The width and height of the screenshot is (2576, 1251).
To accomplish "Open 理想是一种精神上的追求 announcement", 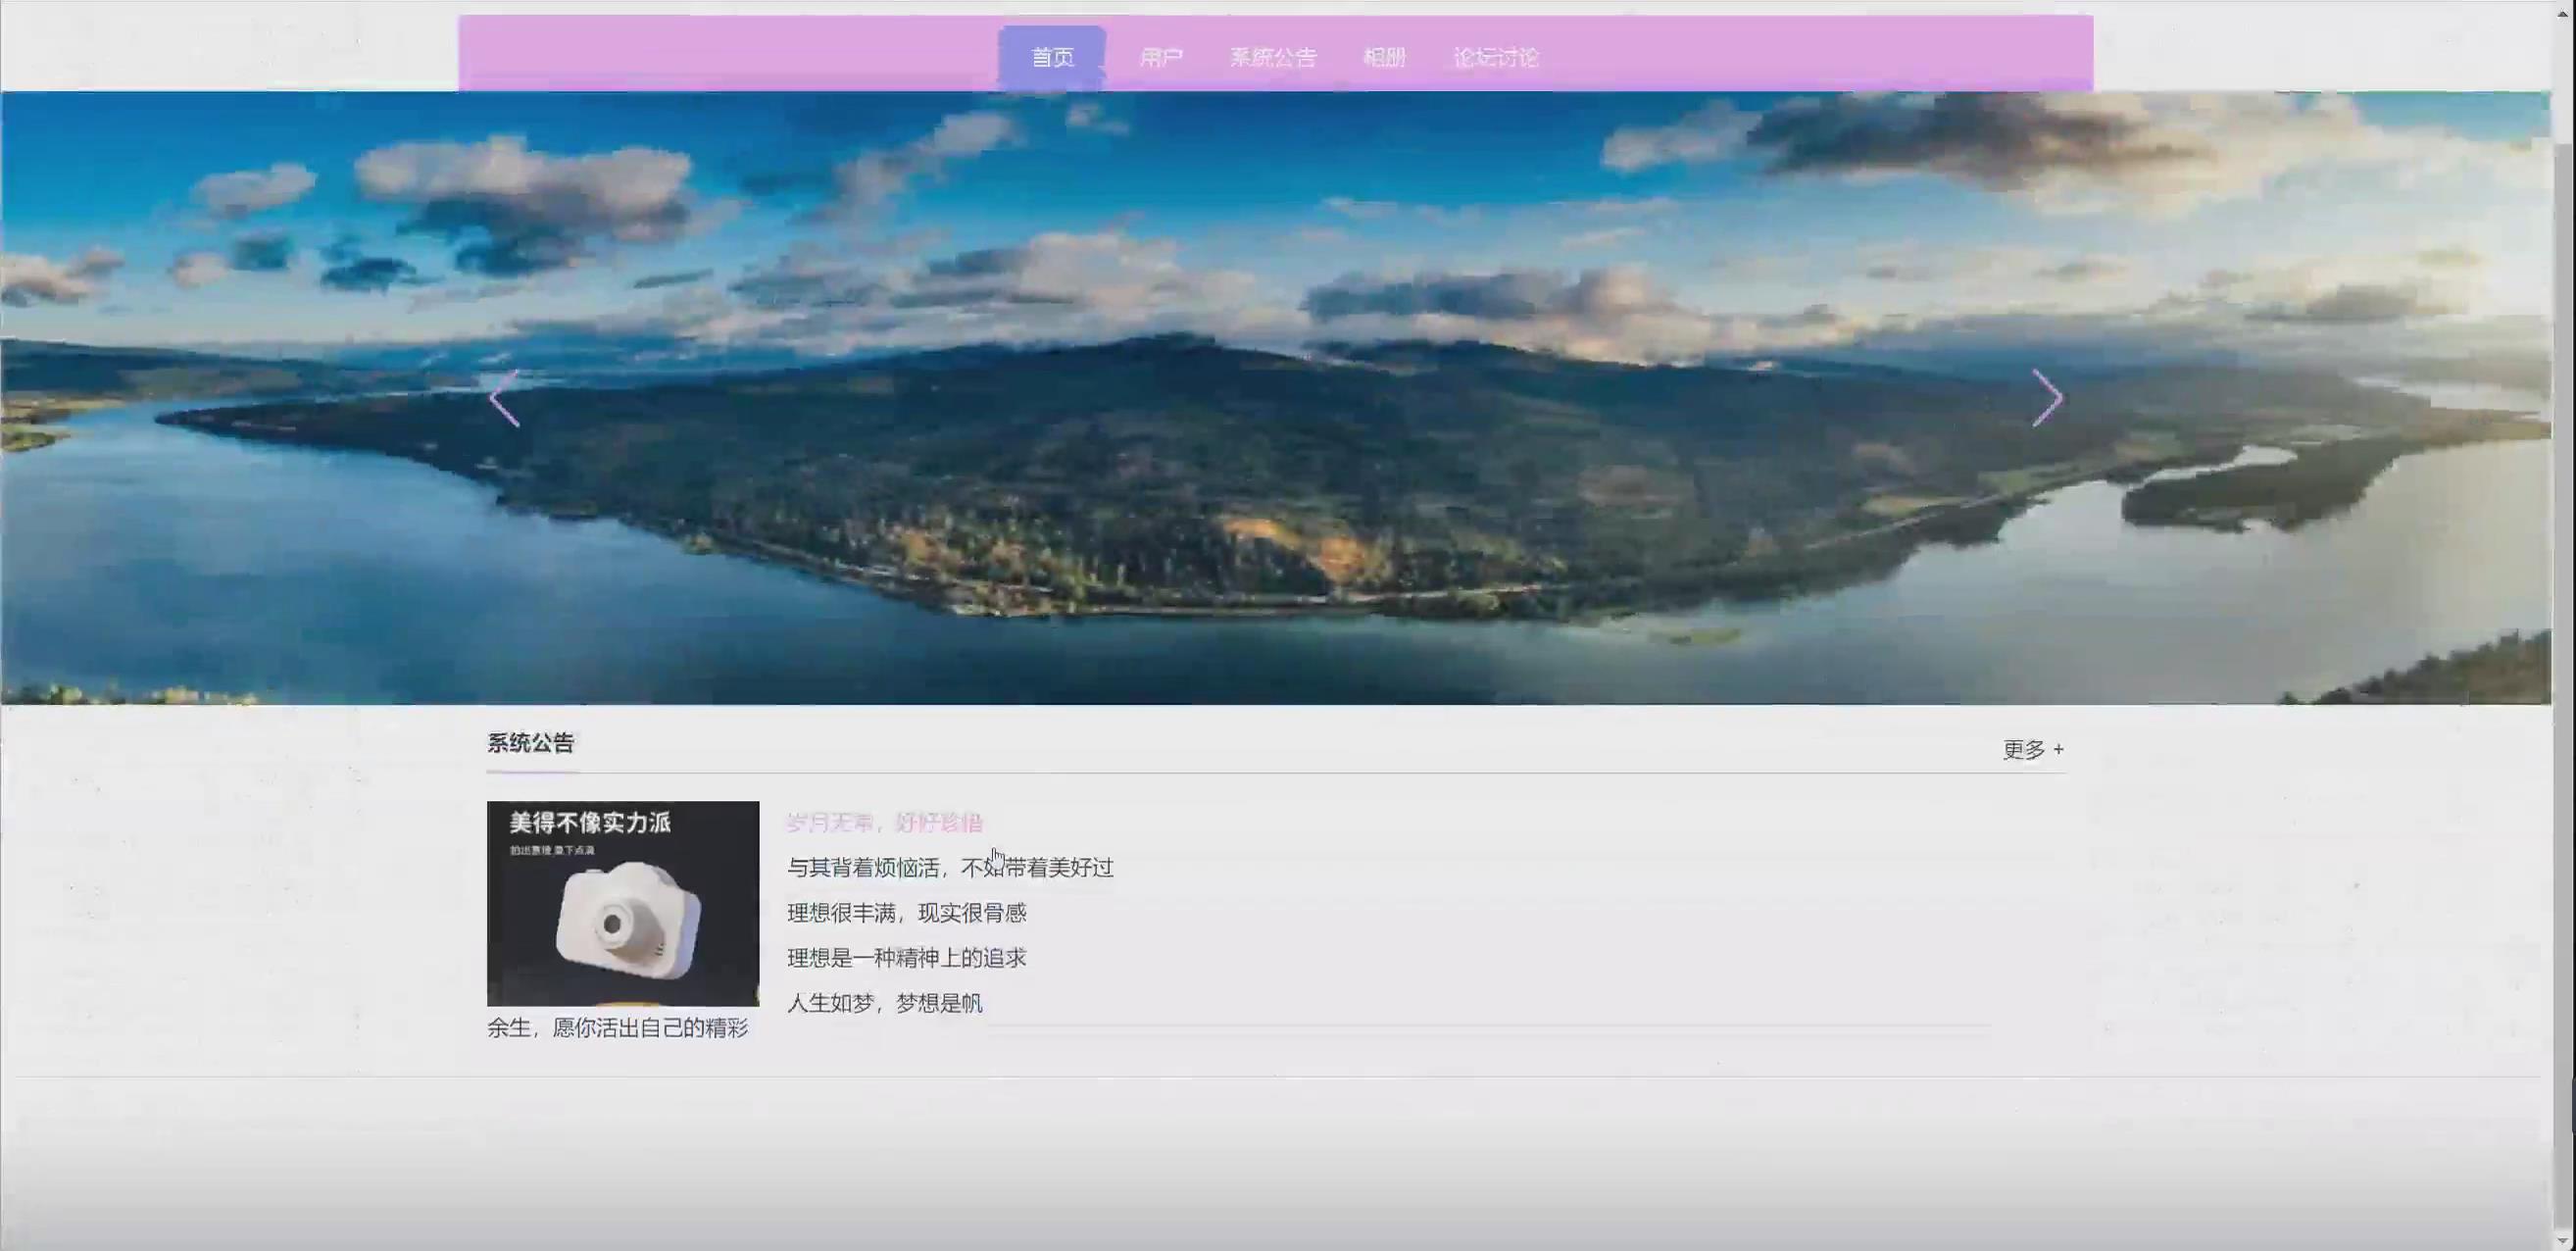I will (906, 957).
